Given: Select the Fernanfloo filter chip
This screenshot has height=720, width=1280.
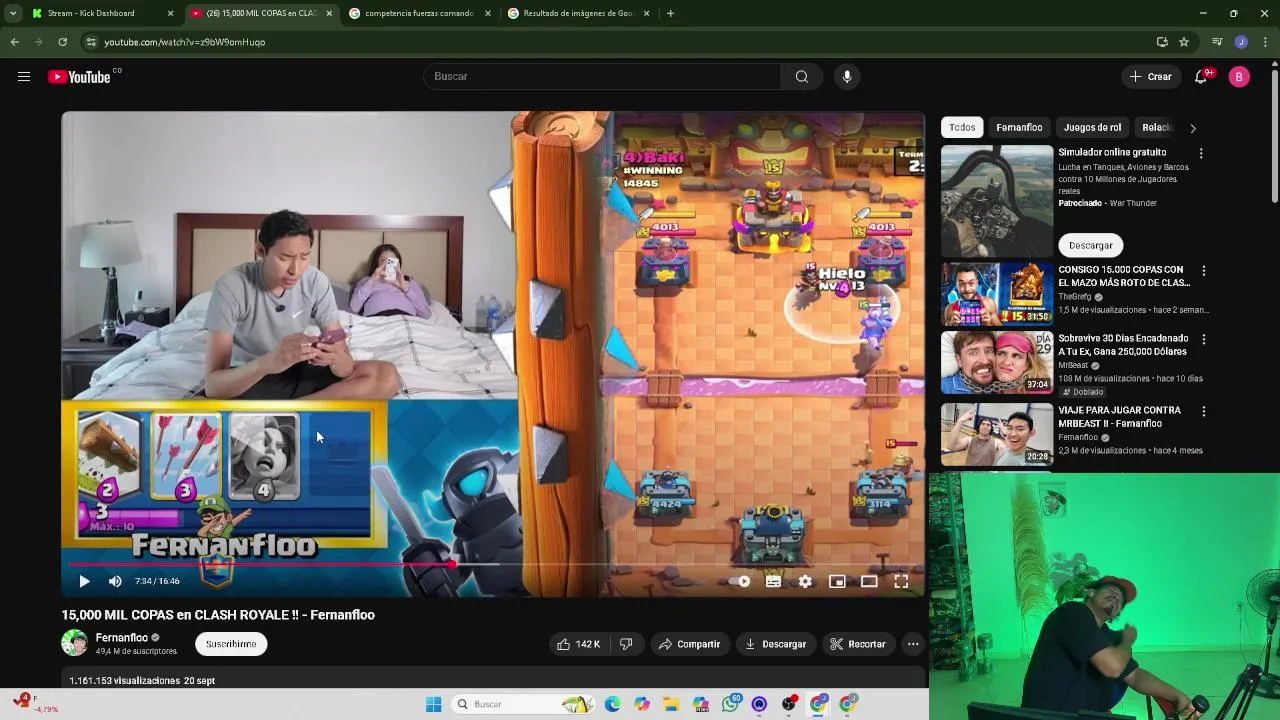Looking at the screenshot, I should point(1019,127).
